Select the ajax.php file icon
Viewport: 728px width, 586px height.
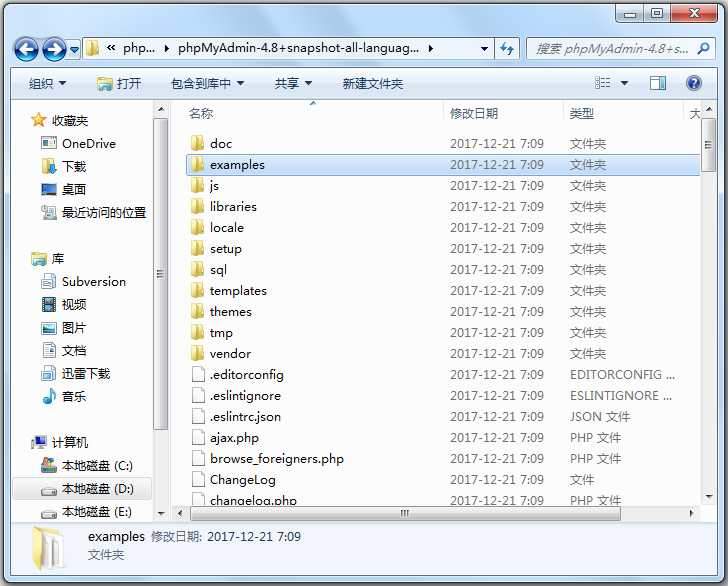[198, 437]
